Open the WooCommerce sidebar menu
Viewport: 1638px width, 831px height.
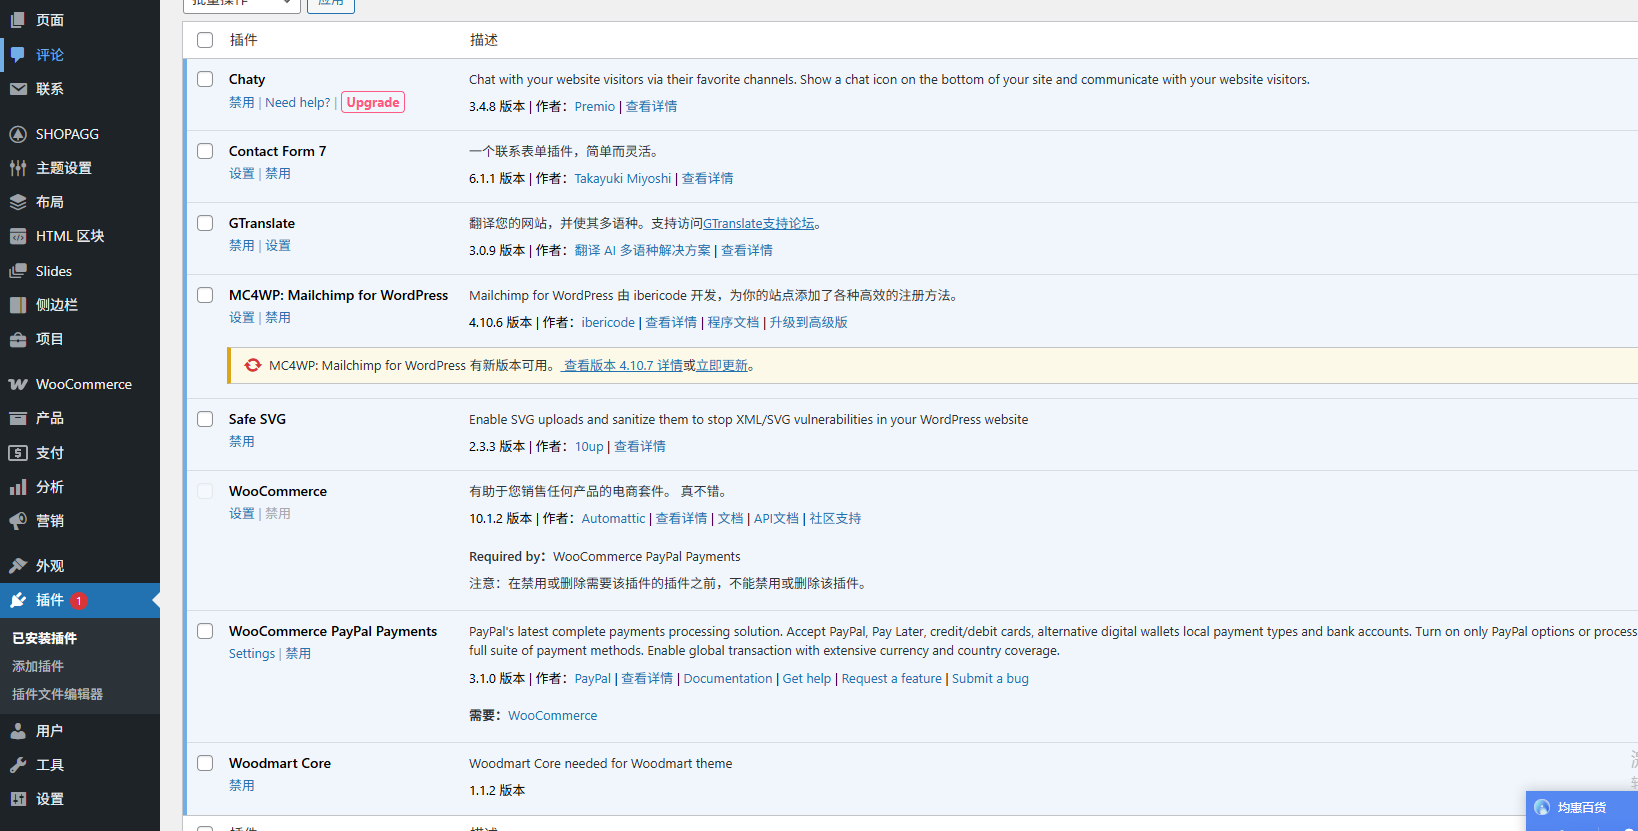pyautogui.click(x=80, y=384)
